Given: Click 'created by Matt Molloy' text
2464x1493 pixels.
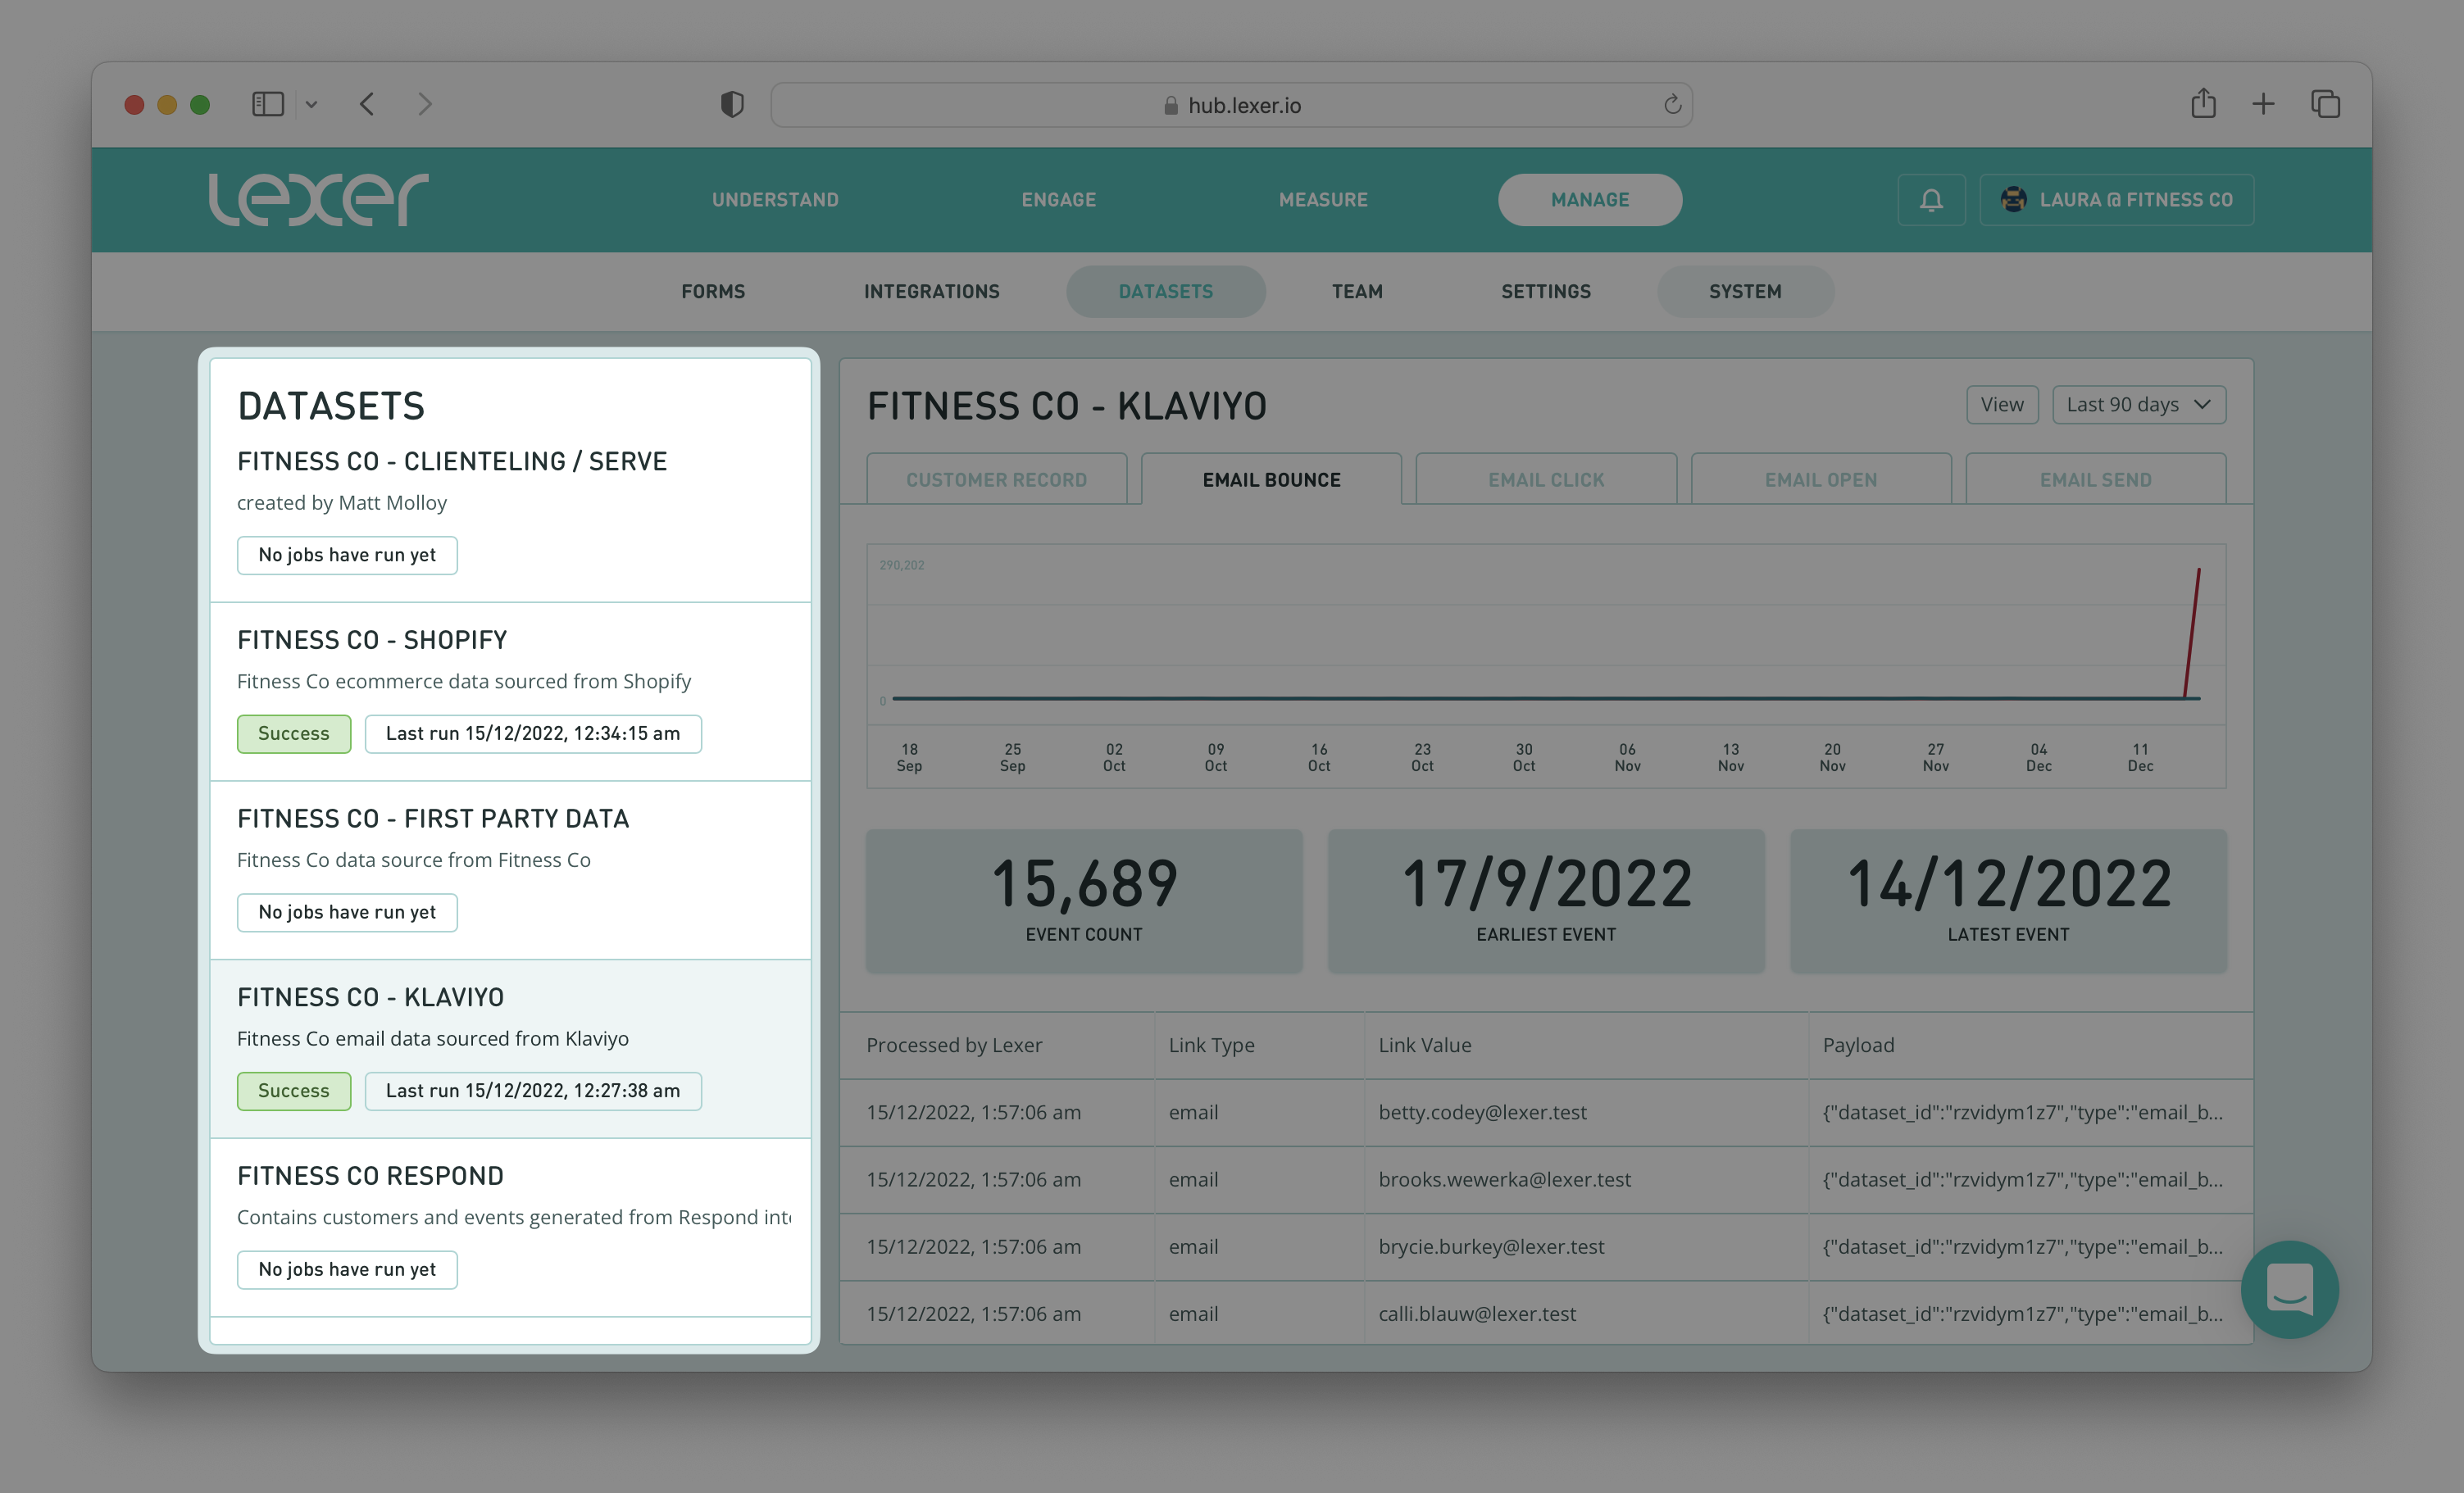Looking at the screenshot, I should [x=342, y=503].
